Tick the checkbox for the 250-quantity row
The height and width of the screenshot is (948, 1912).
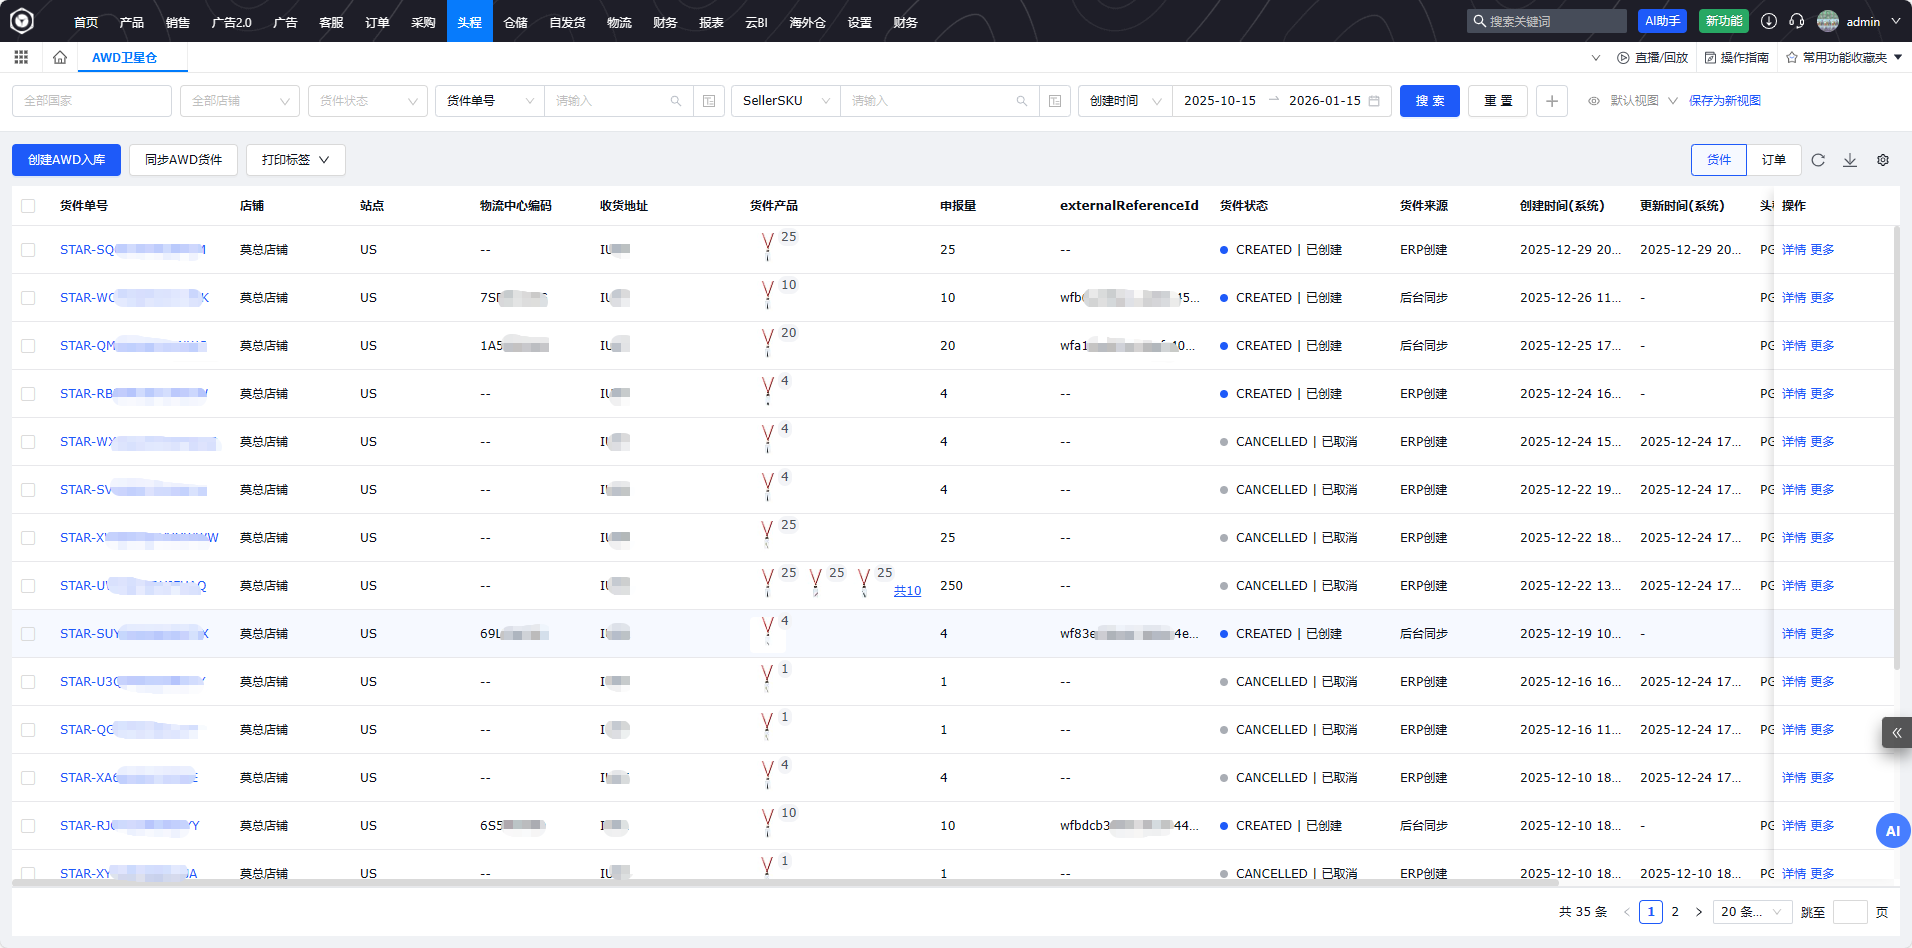point(28,586)
